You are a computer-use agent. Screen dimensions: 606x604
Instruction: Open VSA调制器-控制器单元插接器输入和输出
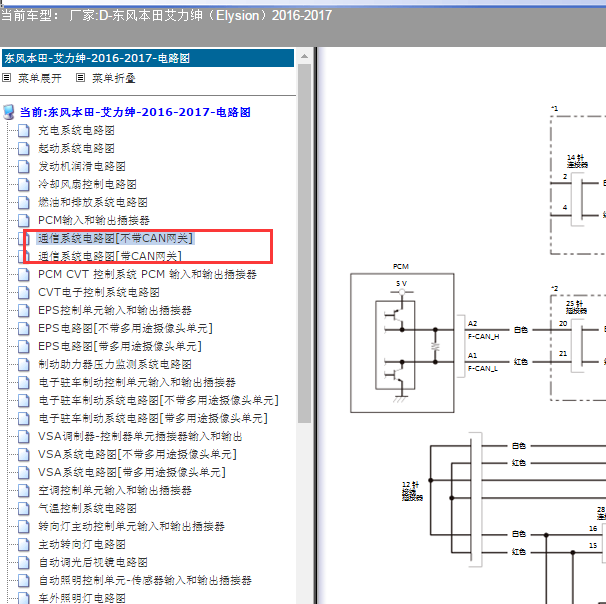click(140, 436)
